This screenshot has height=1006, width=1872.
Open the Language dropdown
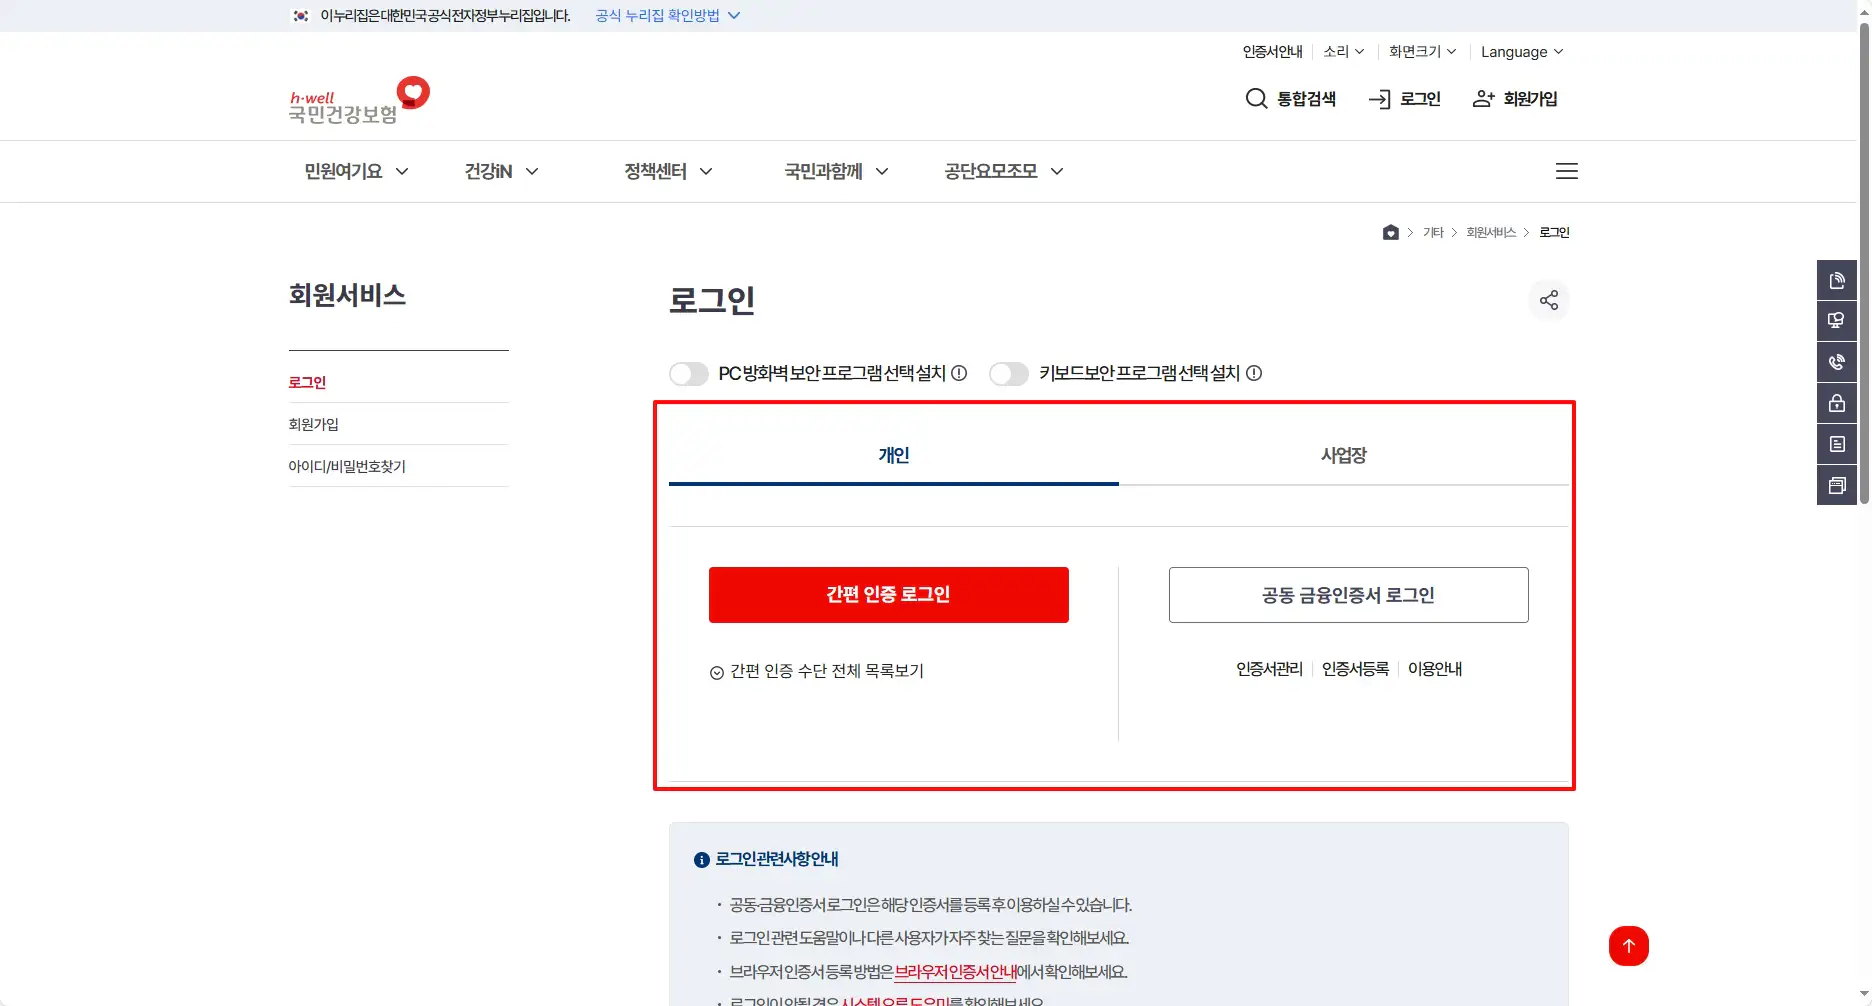pos(1522,52)
